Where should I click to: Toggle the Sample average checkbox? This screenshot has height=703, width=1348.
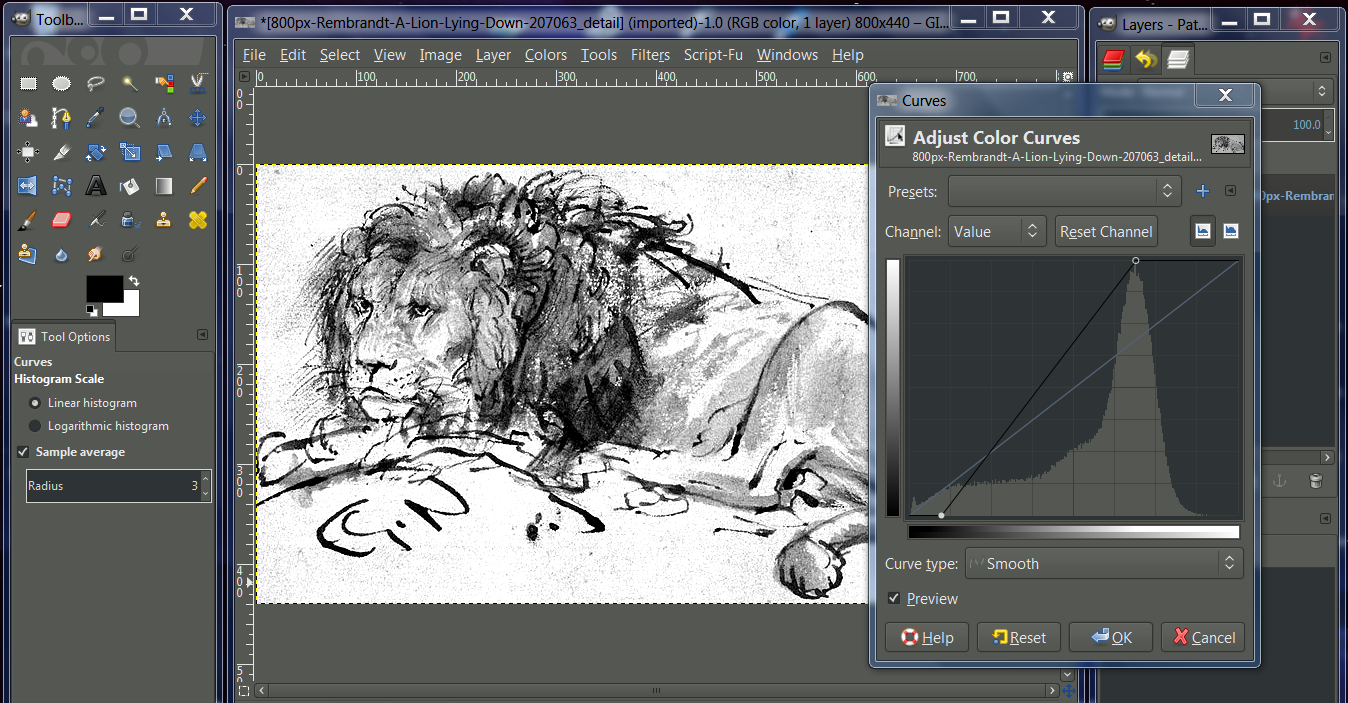23,452
